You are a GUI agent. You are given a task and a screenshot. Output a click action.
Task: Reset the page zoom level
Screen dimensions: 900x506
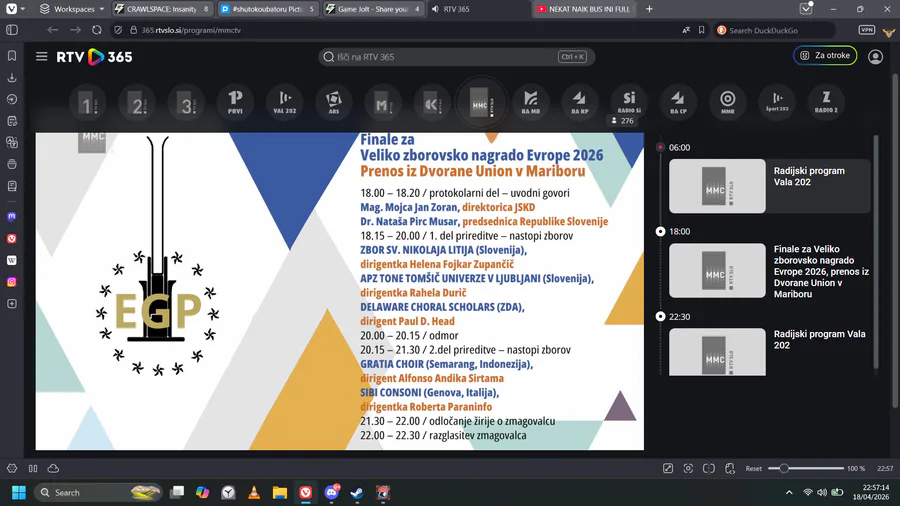[x=753, y=469]
